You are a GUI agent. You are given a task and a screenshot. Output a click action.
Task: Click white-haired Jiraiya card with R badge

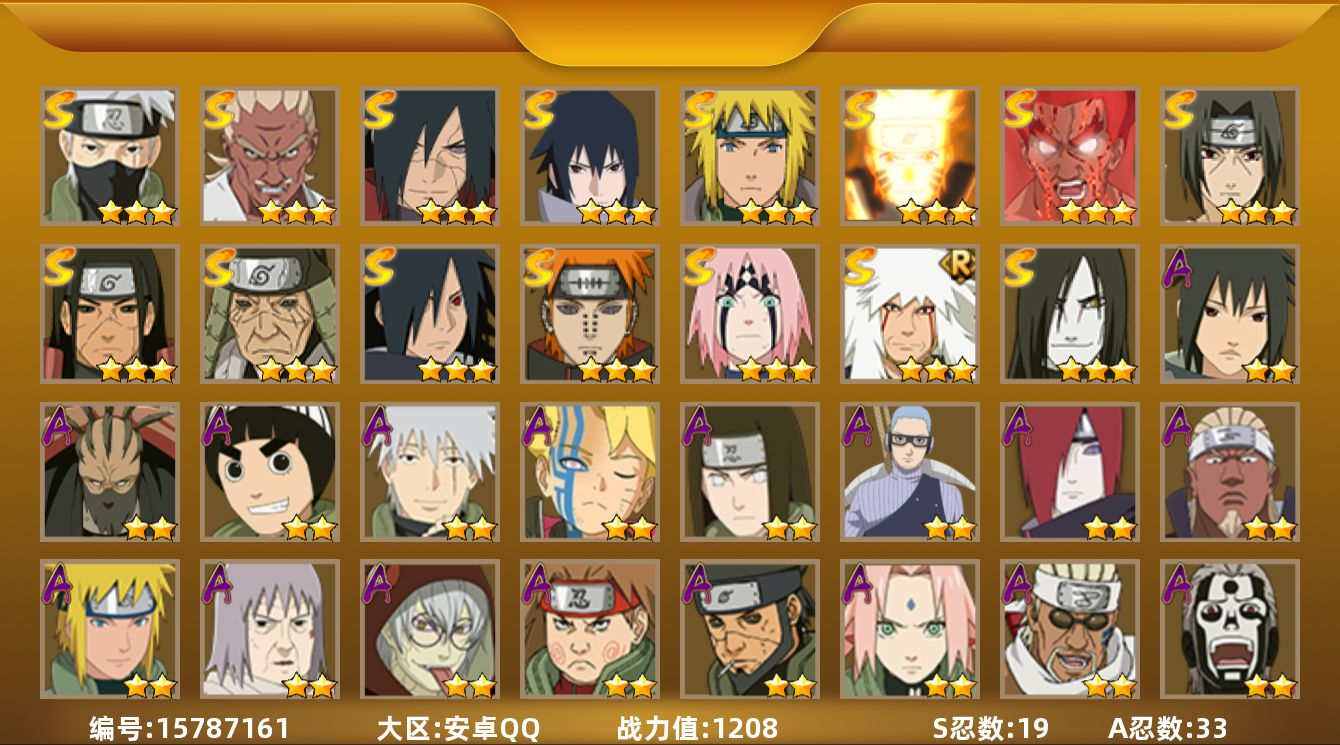[909, 314]
